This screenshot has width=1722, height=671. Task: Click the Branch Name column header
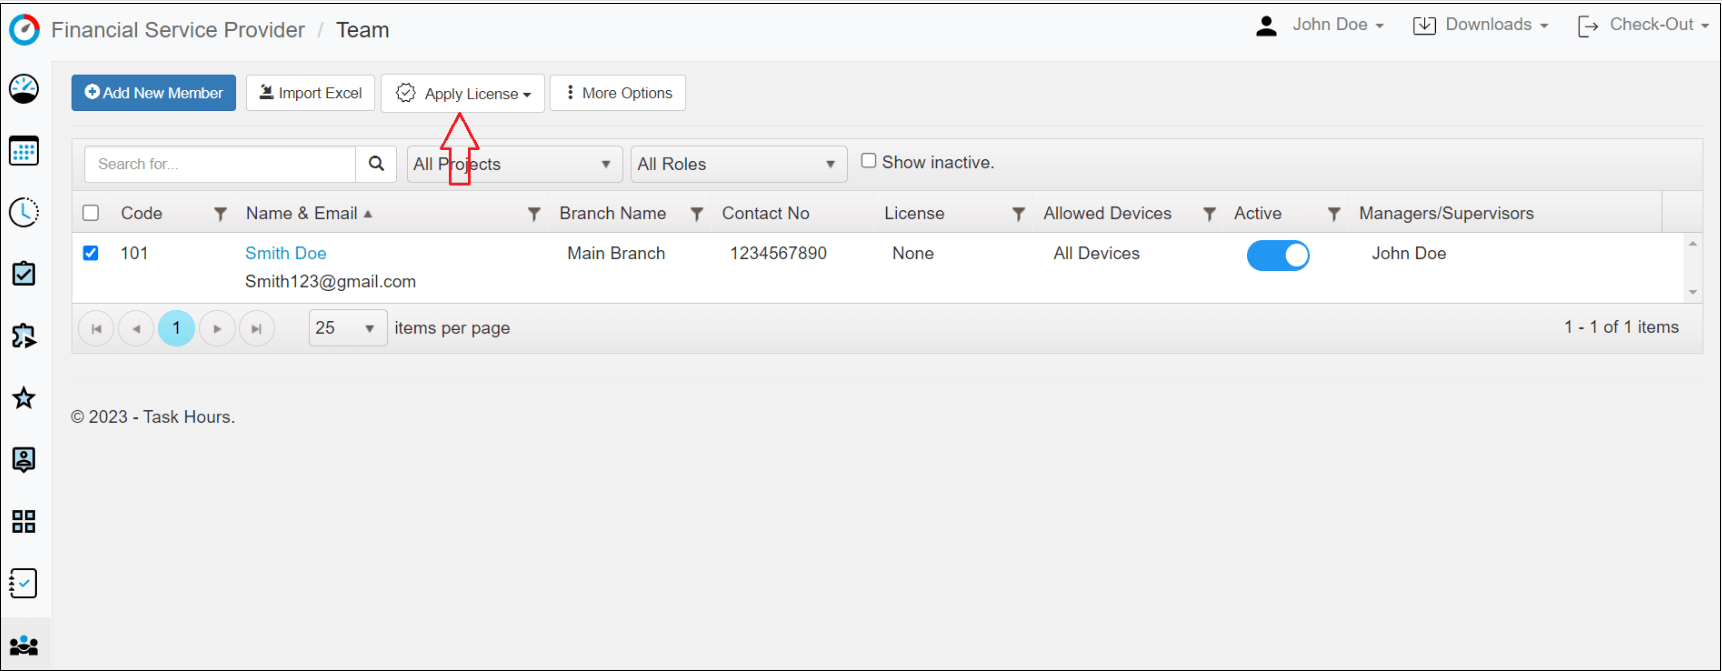tap(613, 213)
